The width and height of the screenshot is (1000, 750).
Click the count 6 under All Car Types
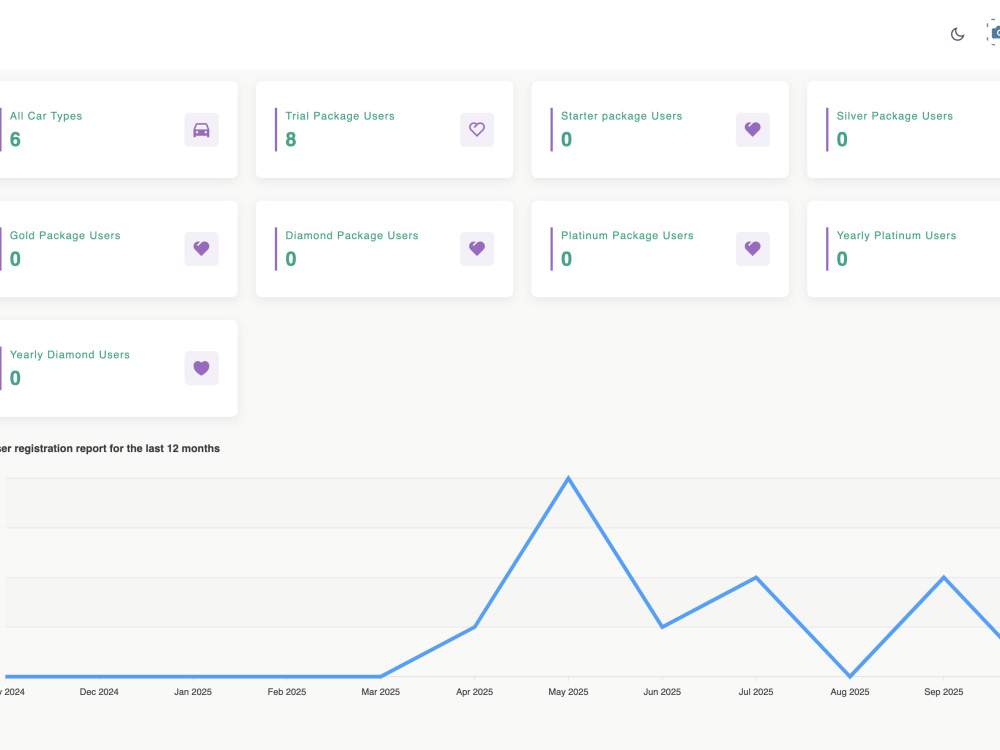(15, 139)
